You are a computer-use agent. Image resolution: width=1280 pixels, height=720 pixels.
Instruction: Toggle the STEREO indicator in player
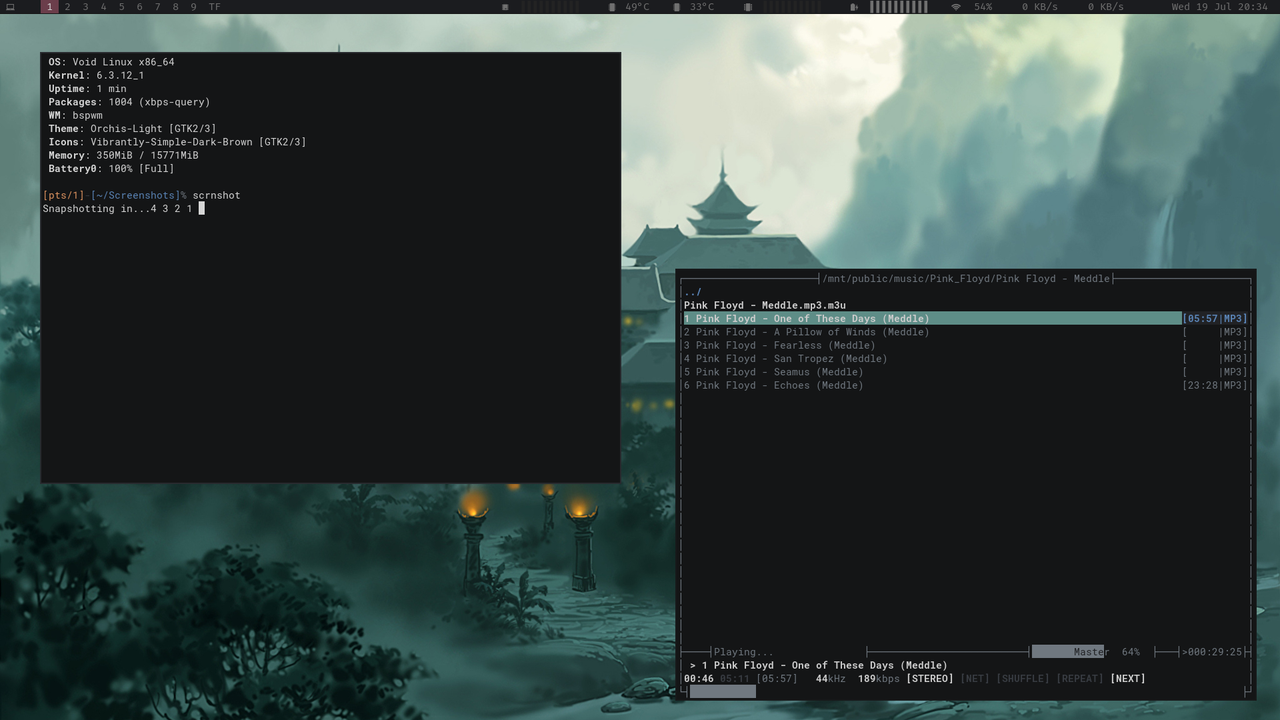pyautogui.click(x=930, y=679)
